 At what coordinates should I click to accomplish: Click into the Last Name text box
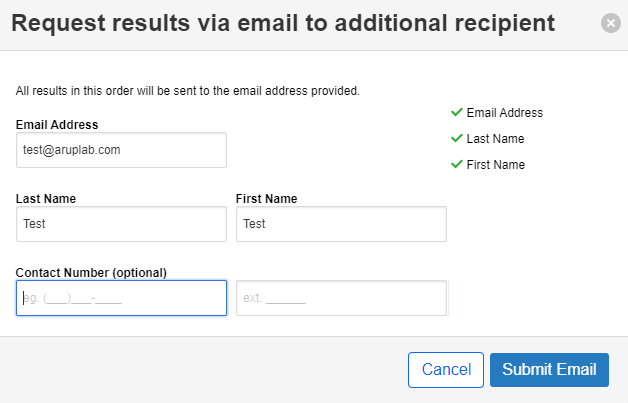pyautogui.click(x=121, y=224)
